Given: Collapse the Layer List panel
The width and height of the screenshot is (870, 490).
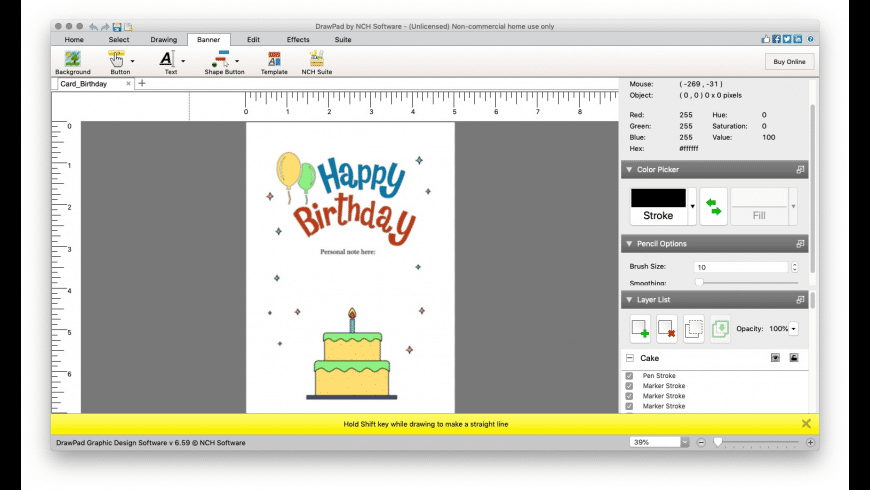Looking at the screenshot, I should [629, 300].
